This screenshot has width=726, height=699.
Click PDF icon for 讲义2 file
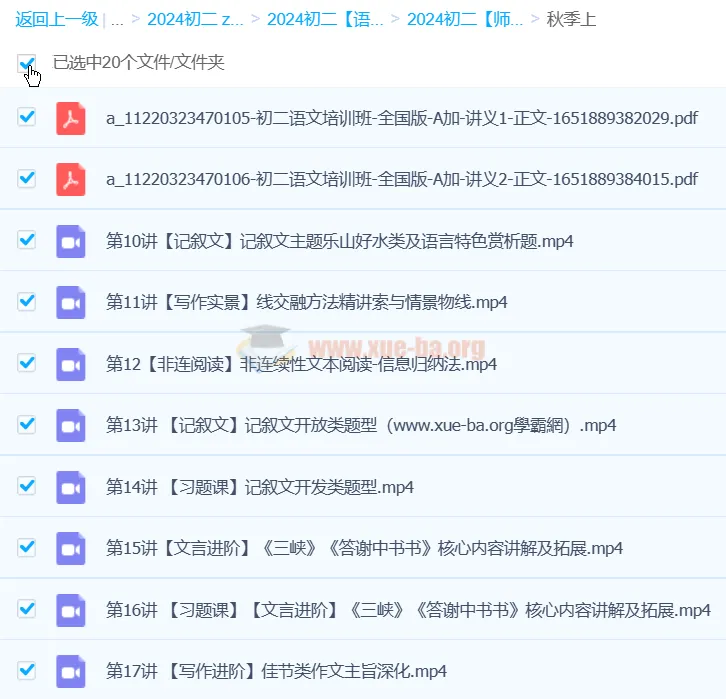click(x=71, y=179)
